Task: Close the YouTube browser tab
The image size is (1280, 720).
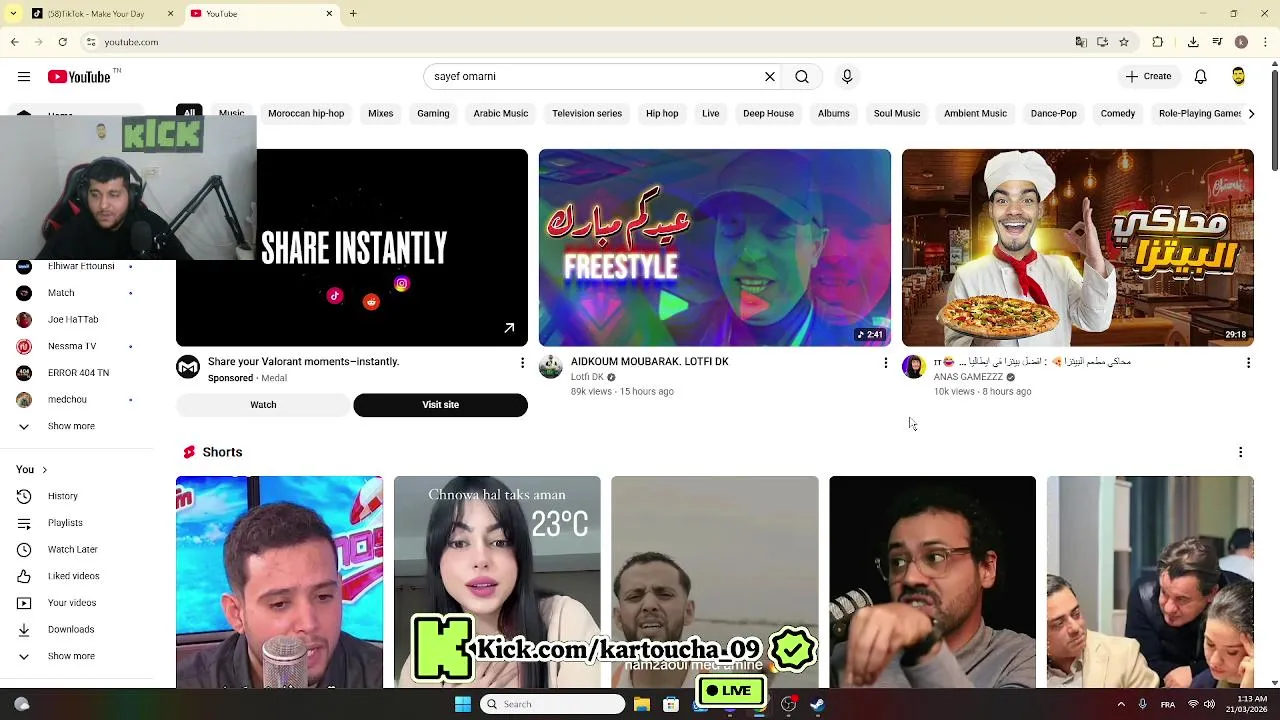Action: (329, 14)
